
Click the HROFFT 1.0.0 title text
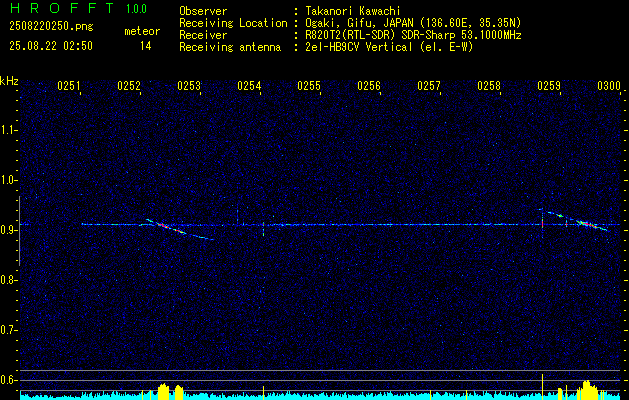click(78, 8)
